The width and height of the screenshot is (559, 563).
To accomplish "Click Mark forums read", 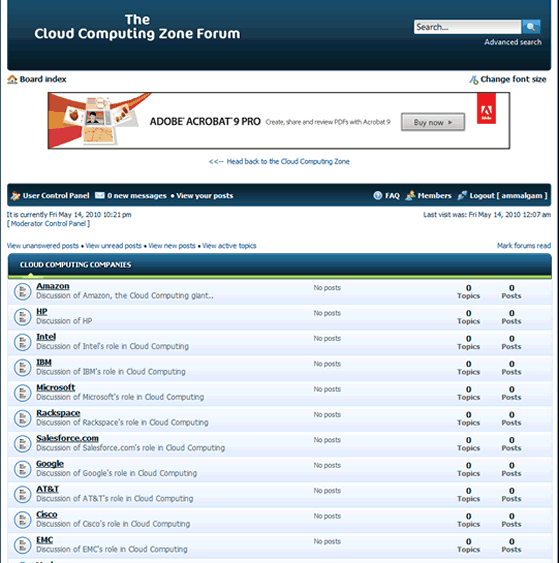I will click(524, 246).
